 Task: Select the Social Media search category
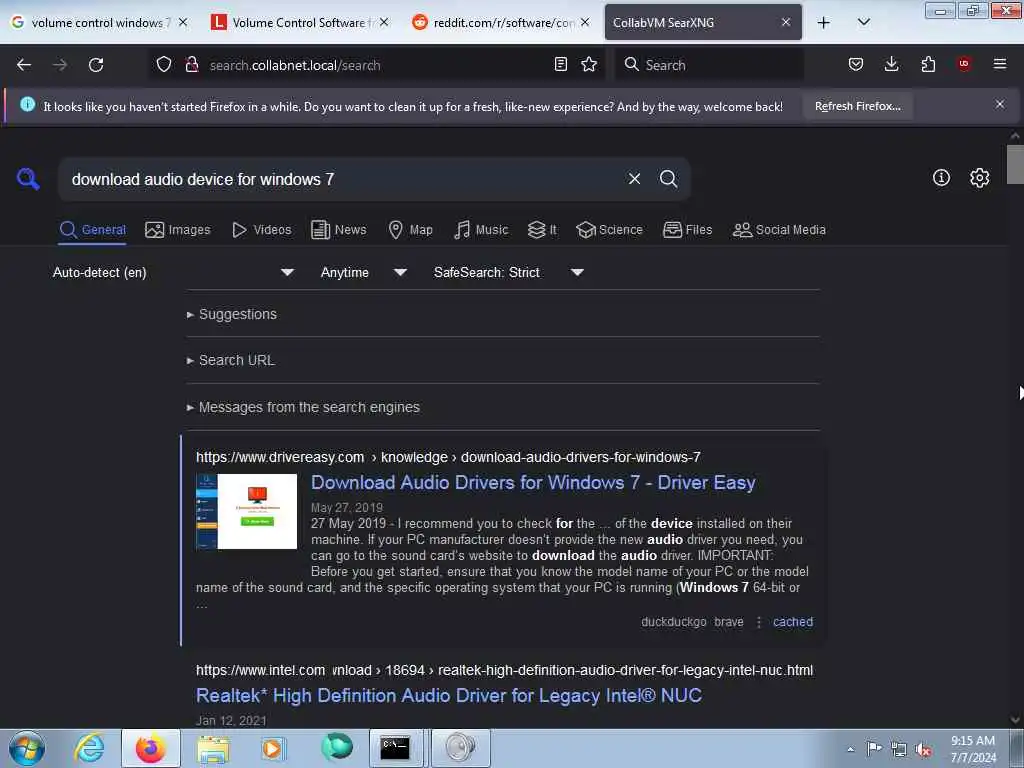779,230
